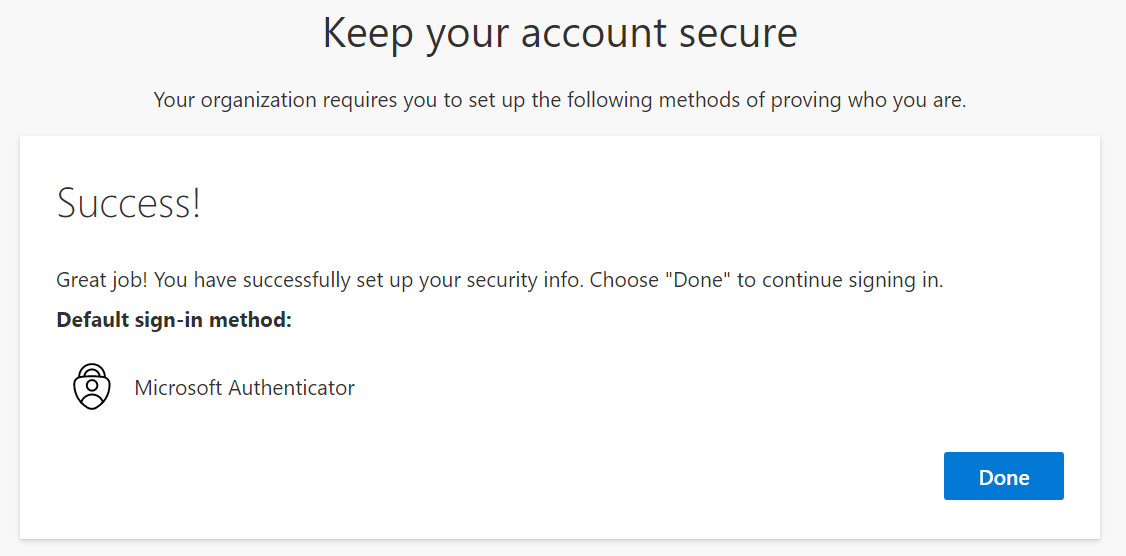The height and width of the screenshot is (556, 1126).
Task: Click the Microsoft Authenticator lock icon
Action: coord(92,387)
